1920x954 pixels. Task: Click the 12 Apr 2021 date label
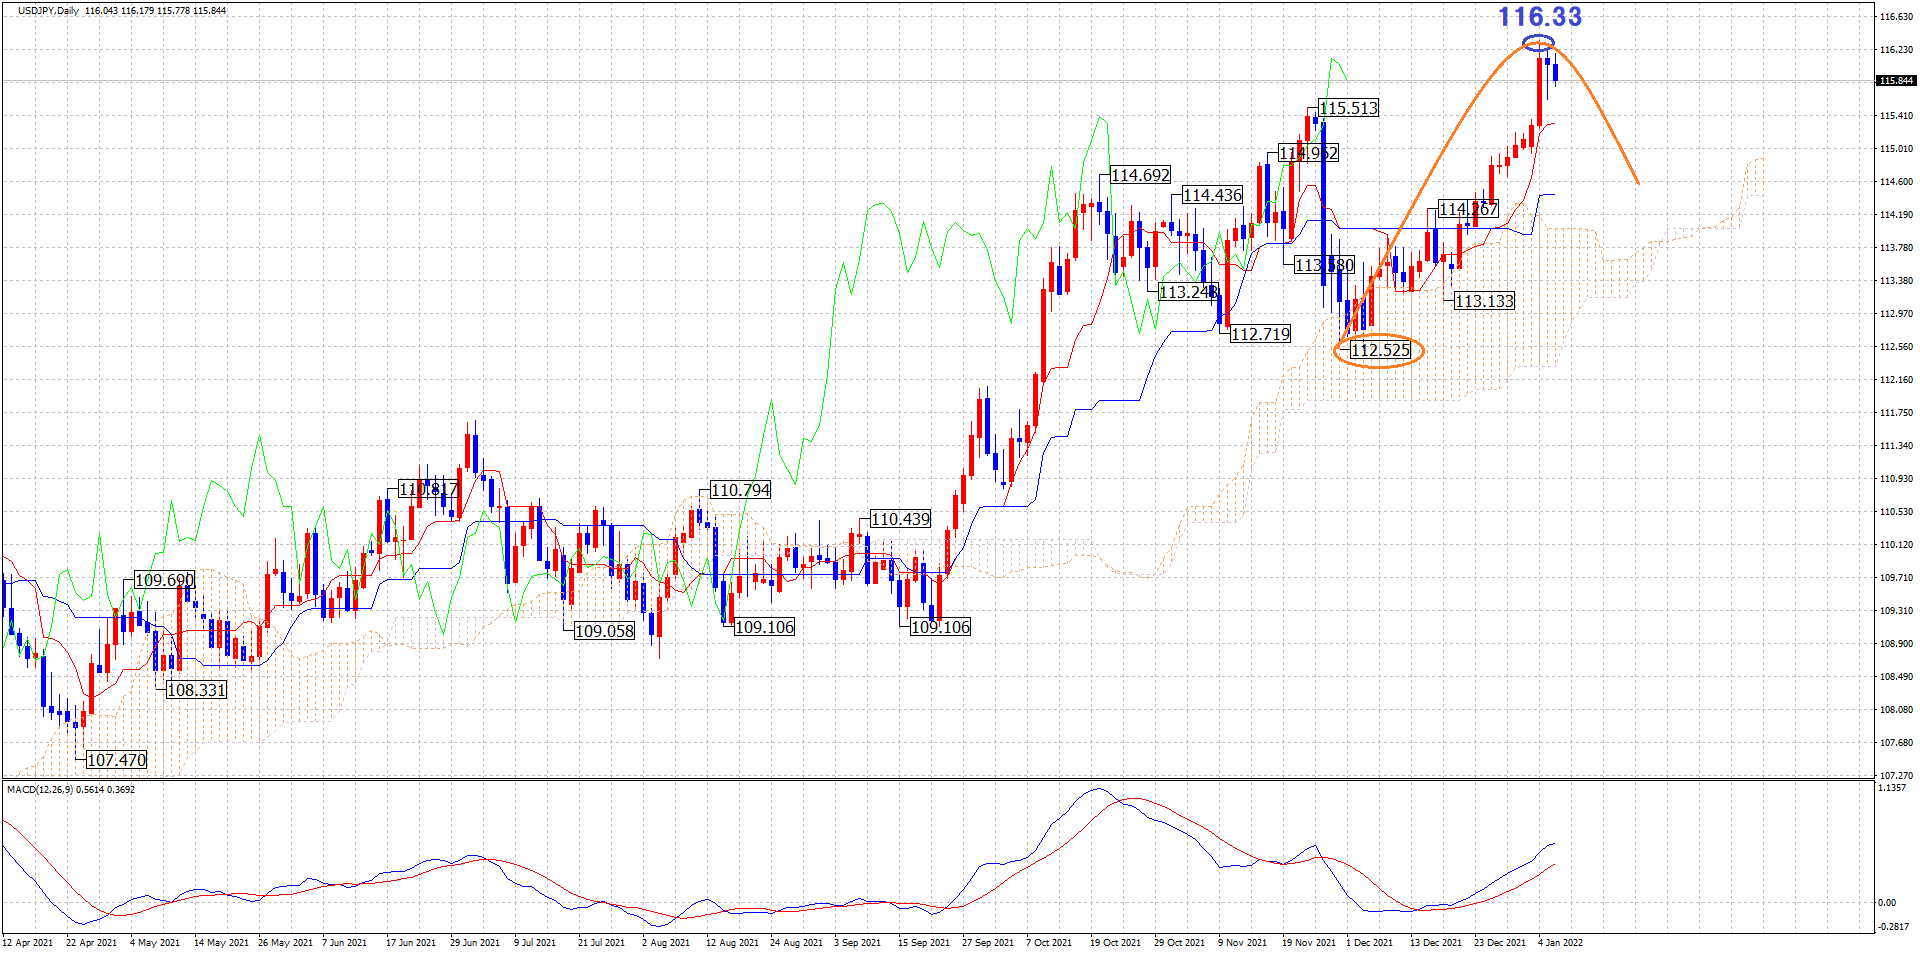(28, 942)
